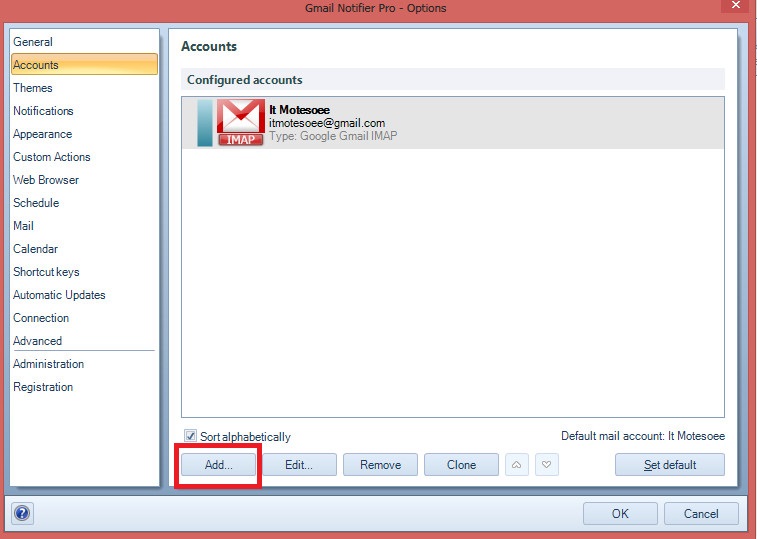757x539 pixels.
Task: Open the Calendar section
Action: tap(35, 249)
